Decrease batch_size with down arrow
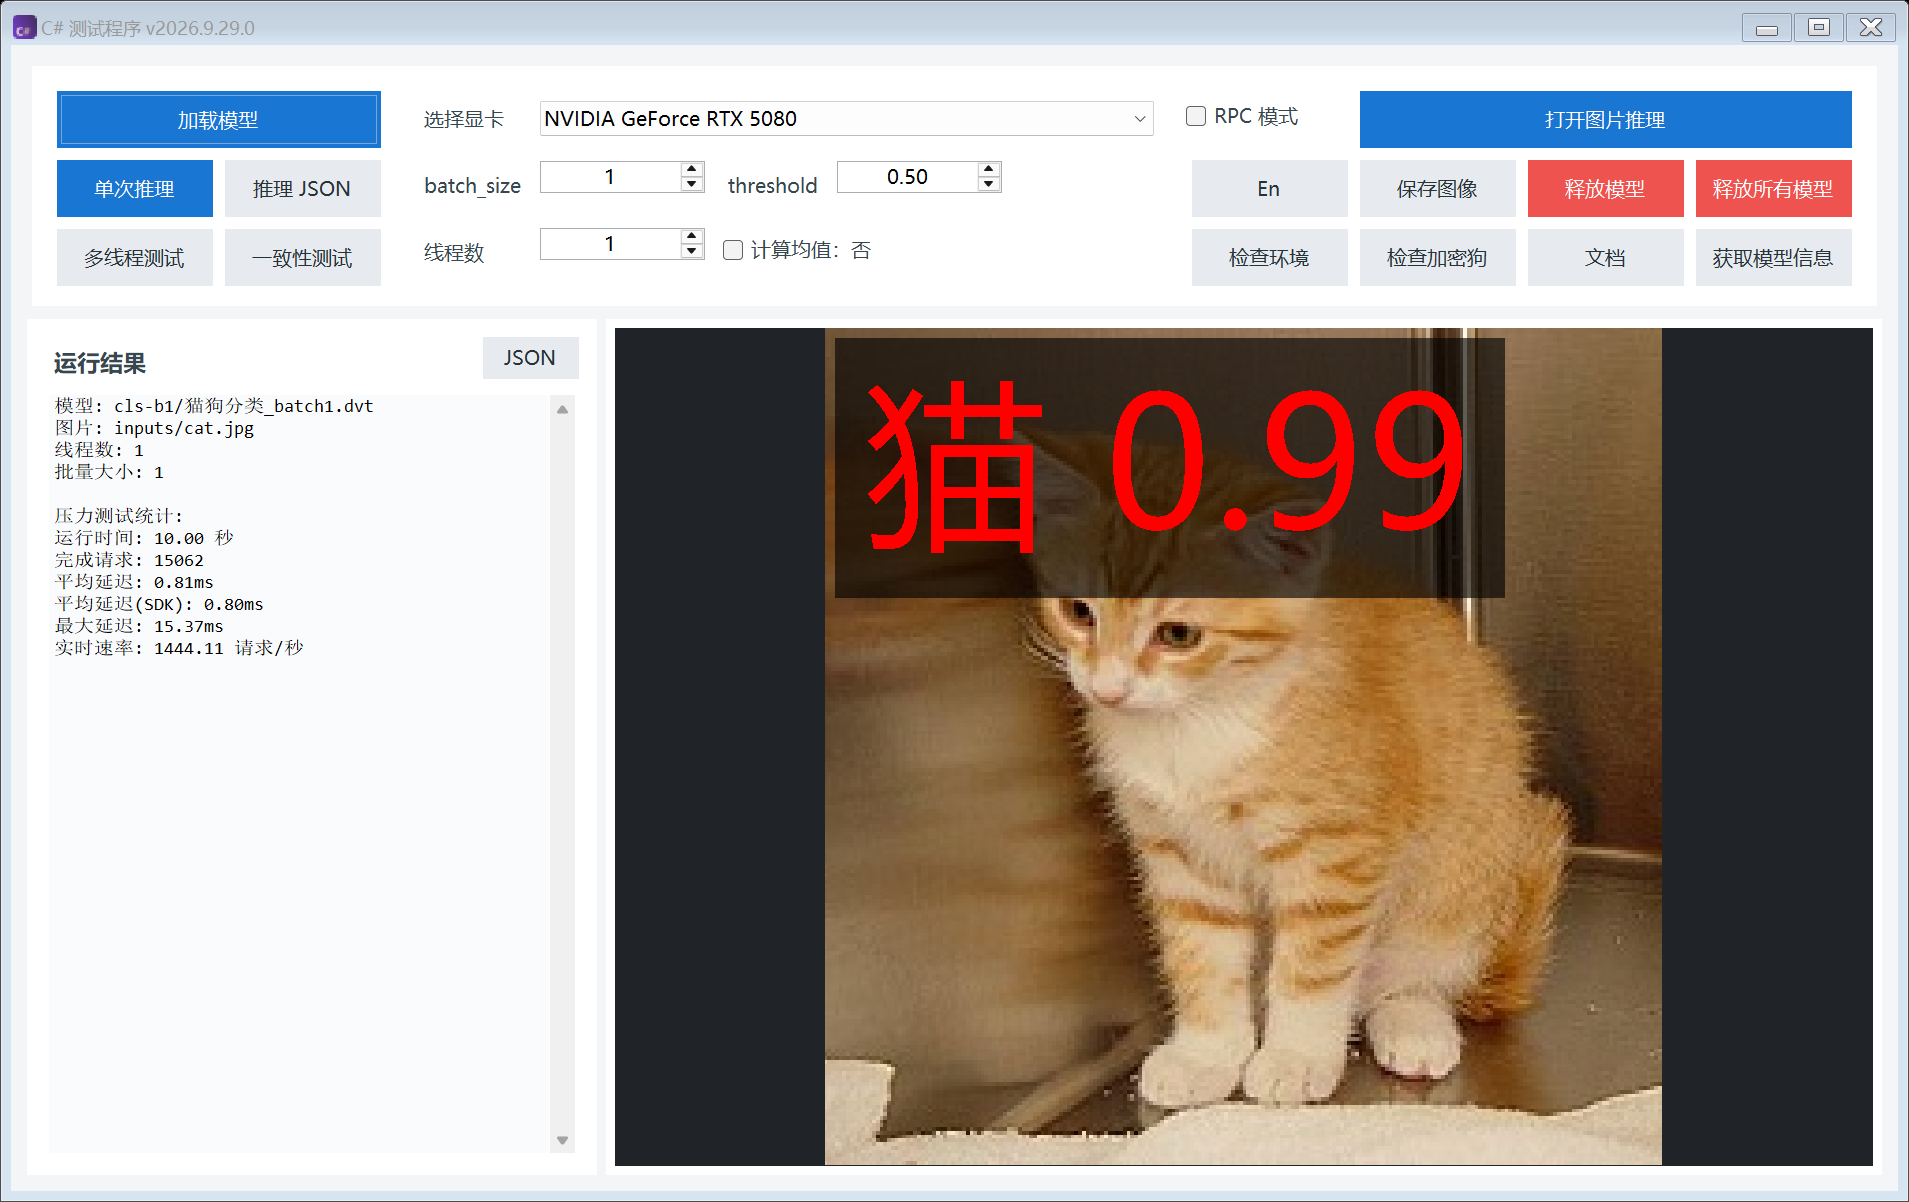 [x=692, y=184]
